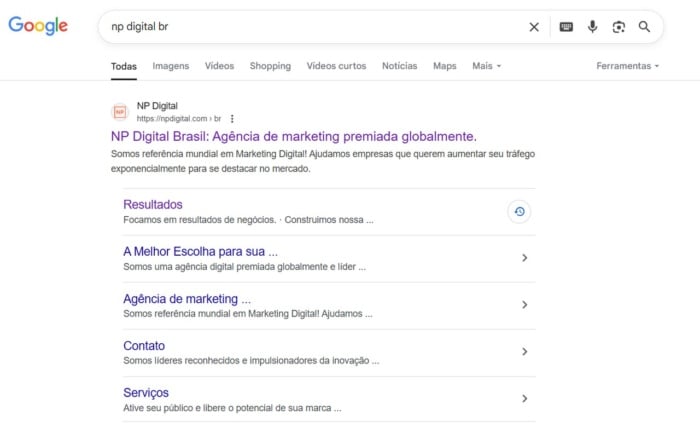Expand the 'Agência de marketing' sitelink chevron

[x=525, y=305]
